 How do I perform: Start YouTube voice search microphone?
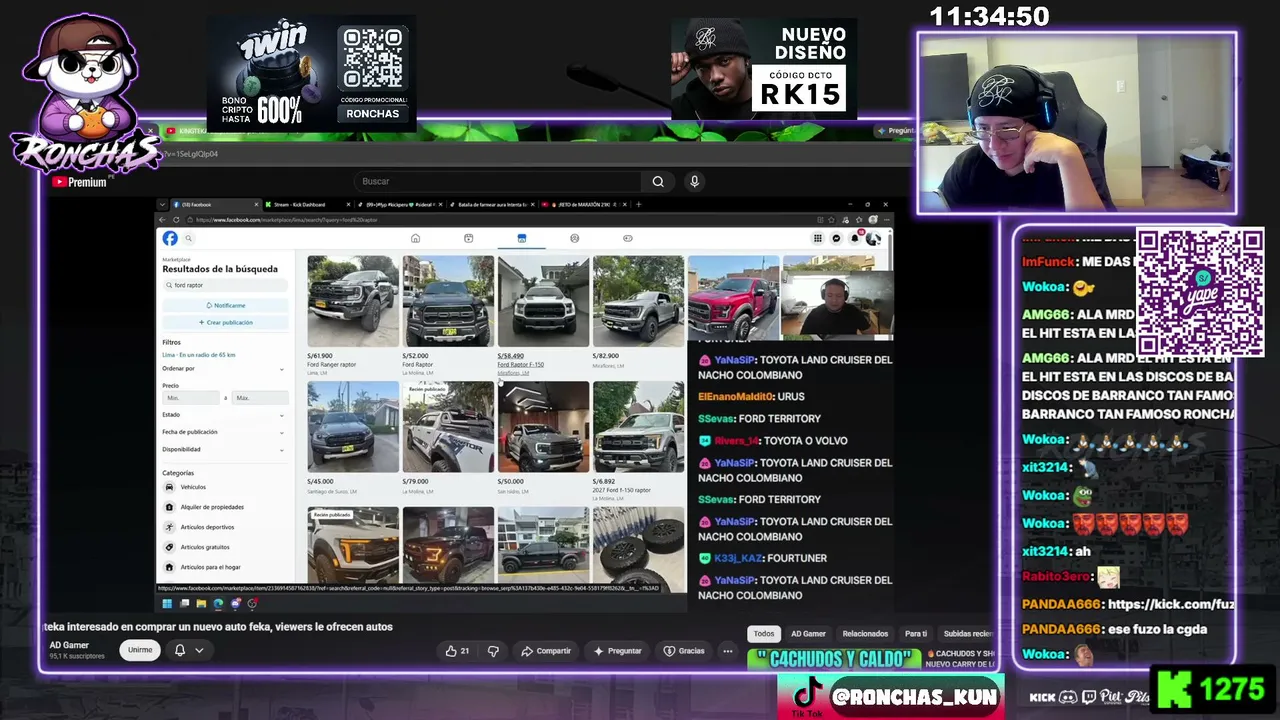coord(694,181)
